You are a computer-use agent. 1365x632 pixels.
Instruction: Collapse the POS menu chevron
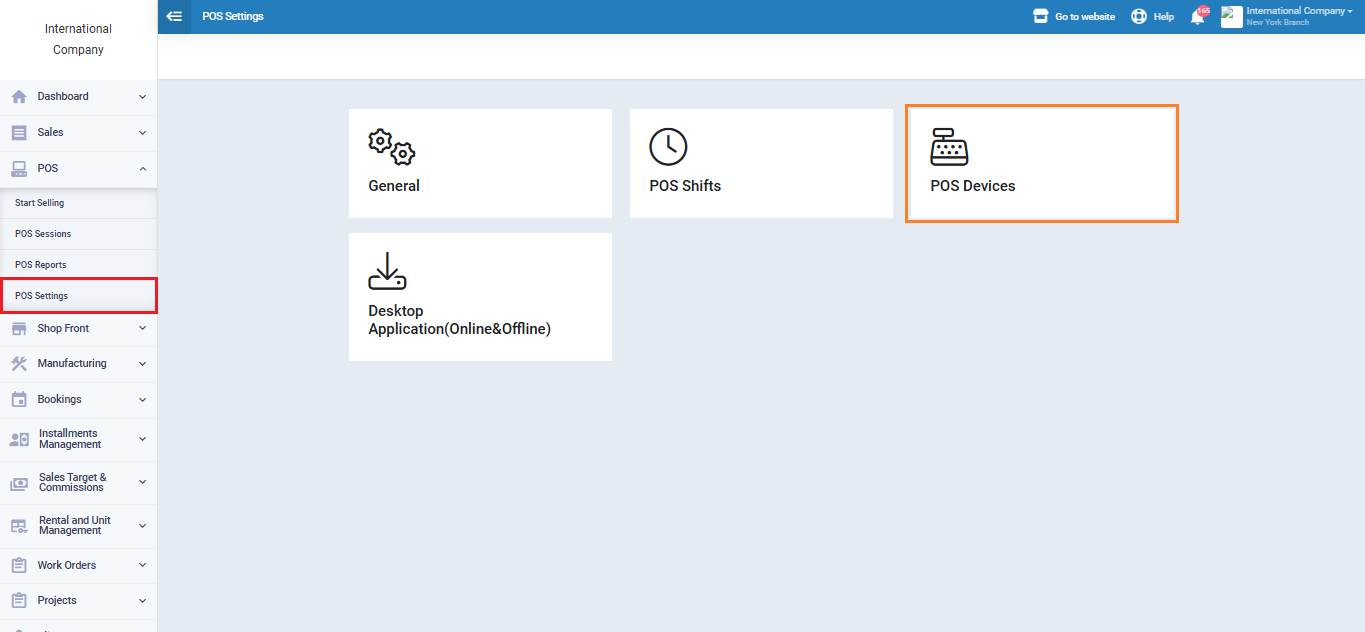point(142,169)
